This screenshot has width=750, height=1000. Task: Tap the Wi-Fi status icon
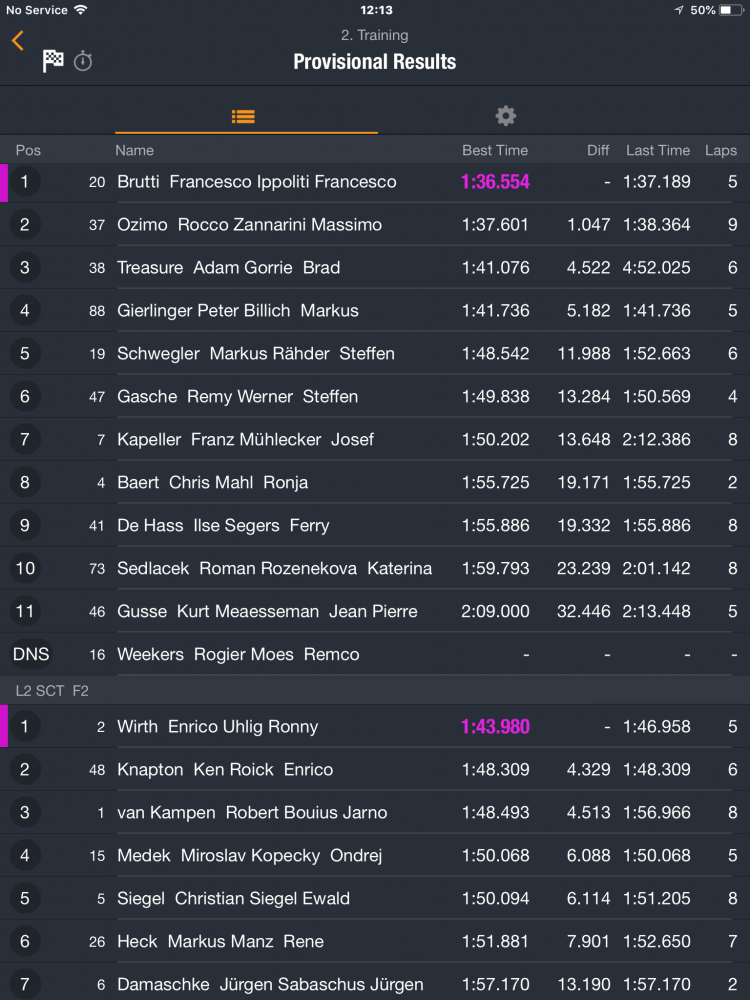pos(80,10)
